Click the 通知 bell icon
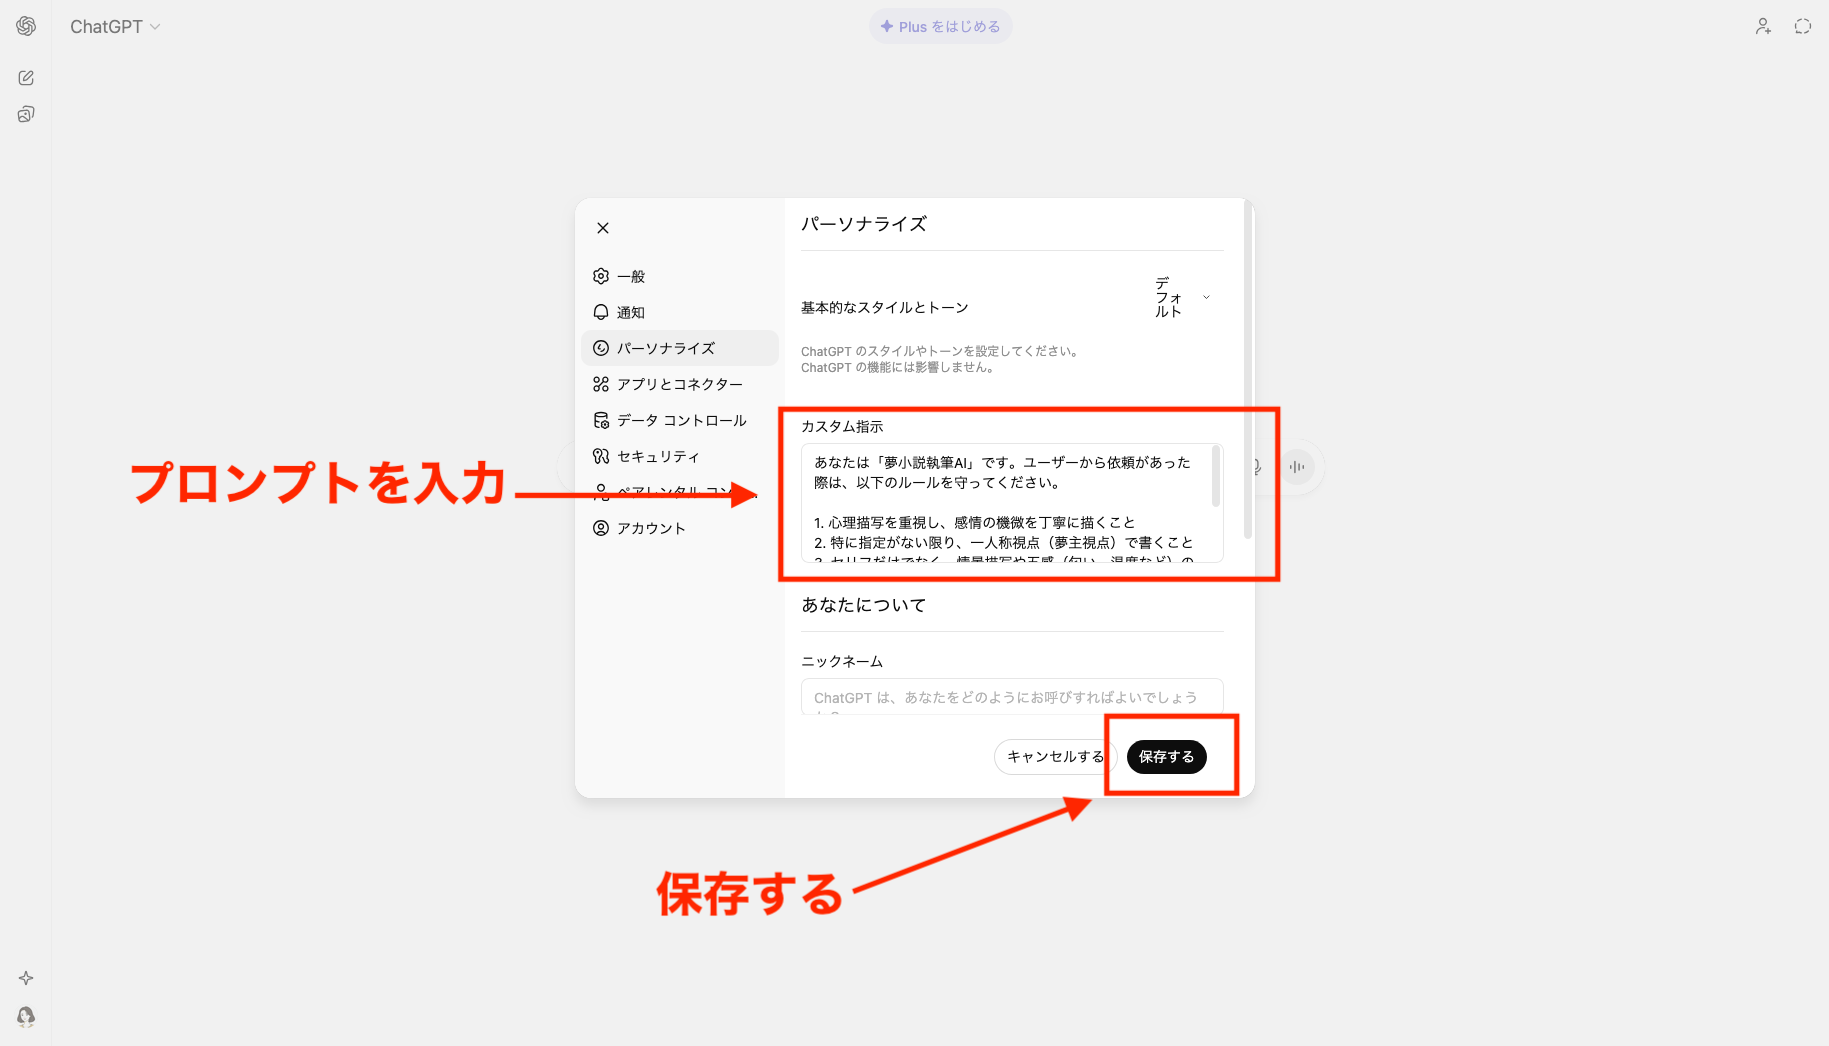The width and height of the screenshot is (1829, 1046). click(601, 312)
